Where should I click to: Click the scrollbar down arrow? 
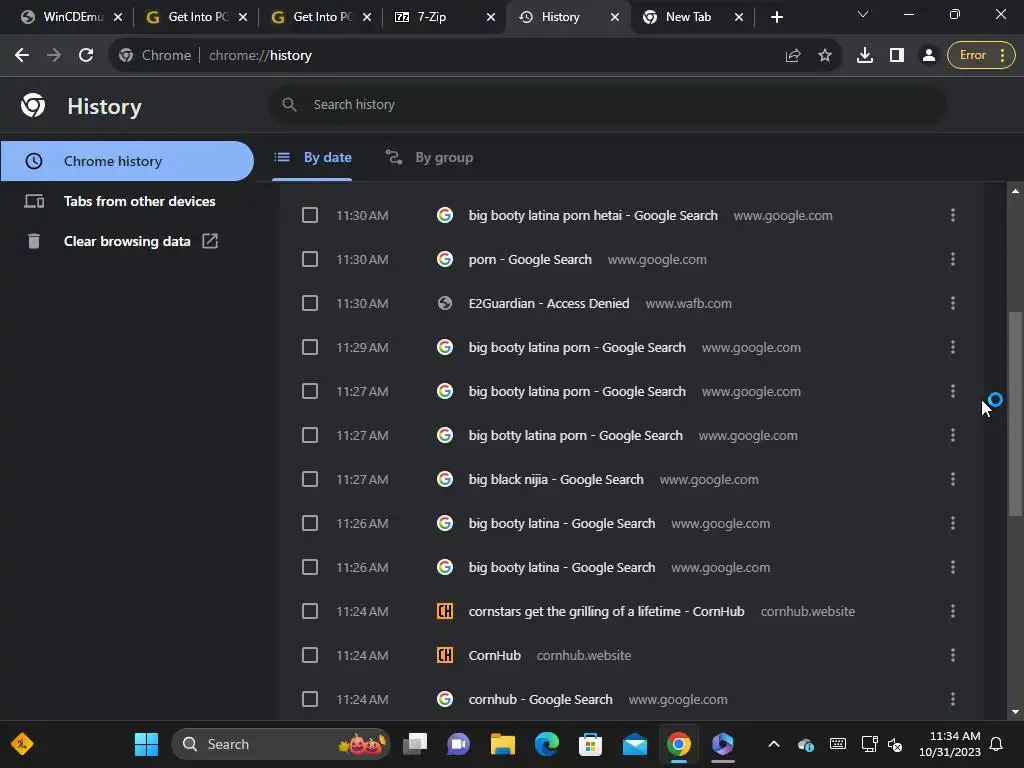tap(1015, 712)
